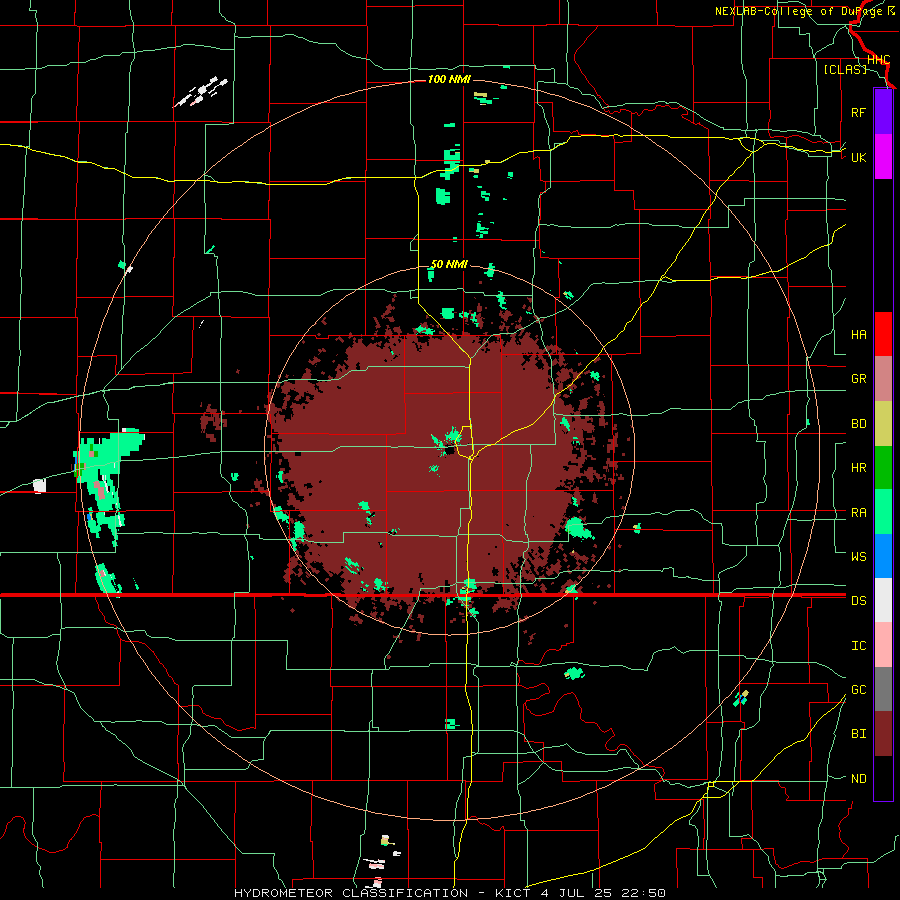Pick the brown BI legend swatch
900x900 pixels.
tap(883, 734)
